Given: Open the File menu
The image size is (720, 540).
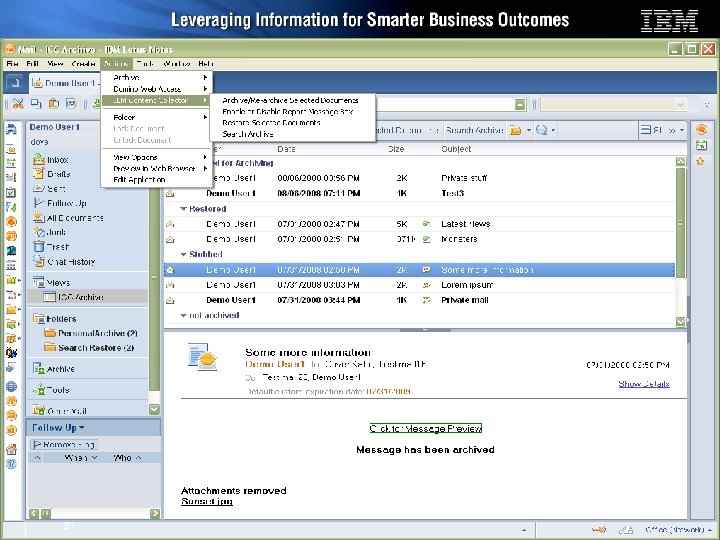Looking at the screenshot, I should click(x=12, y=64).
